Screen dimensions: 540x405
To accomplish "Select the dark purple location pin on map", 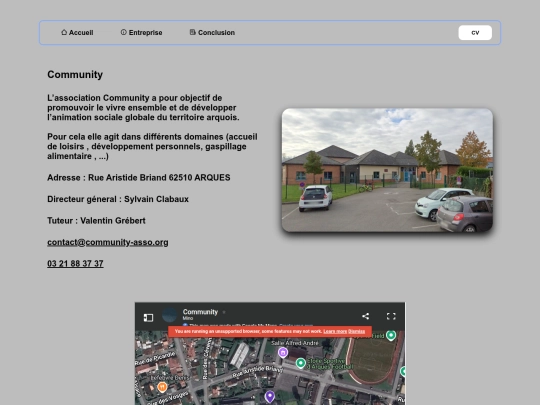I will point(270,396).
